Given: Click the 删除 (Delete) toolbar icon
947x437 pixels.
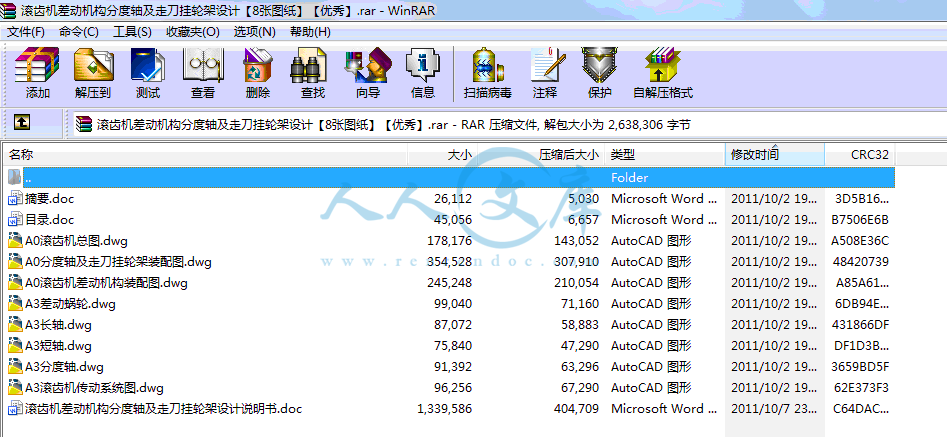Looking at the screenshot, I should (258, 66).
